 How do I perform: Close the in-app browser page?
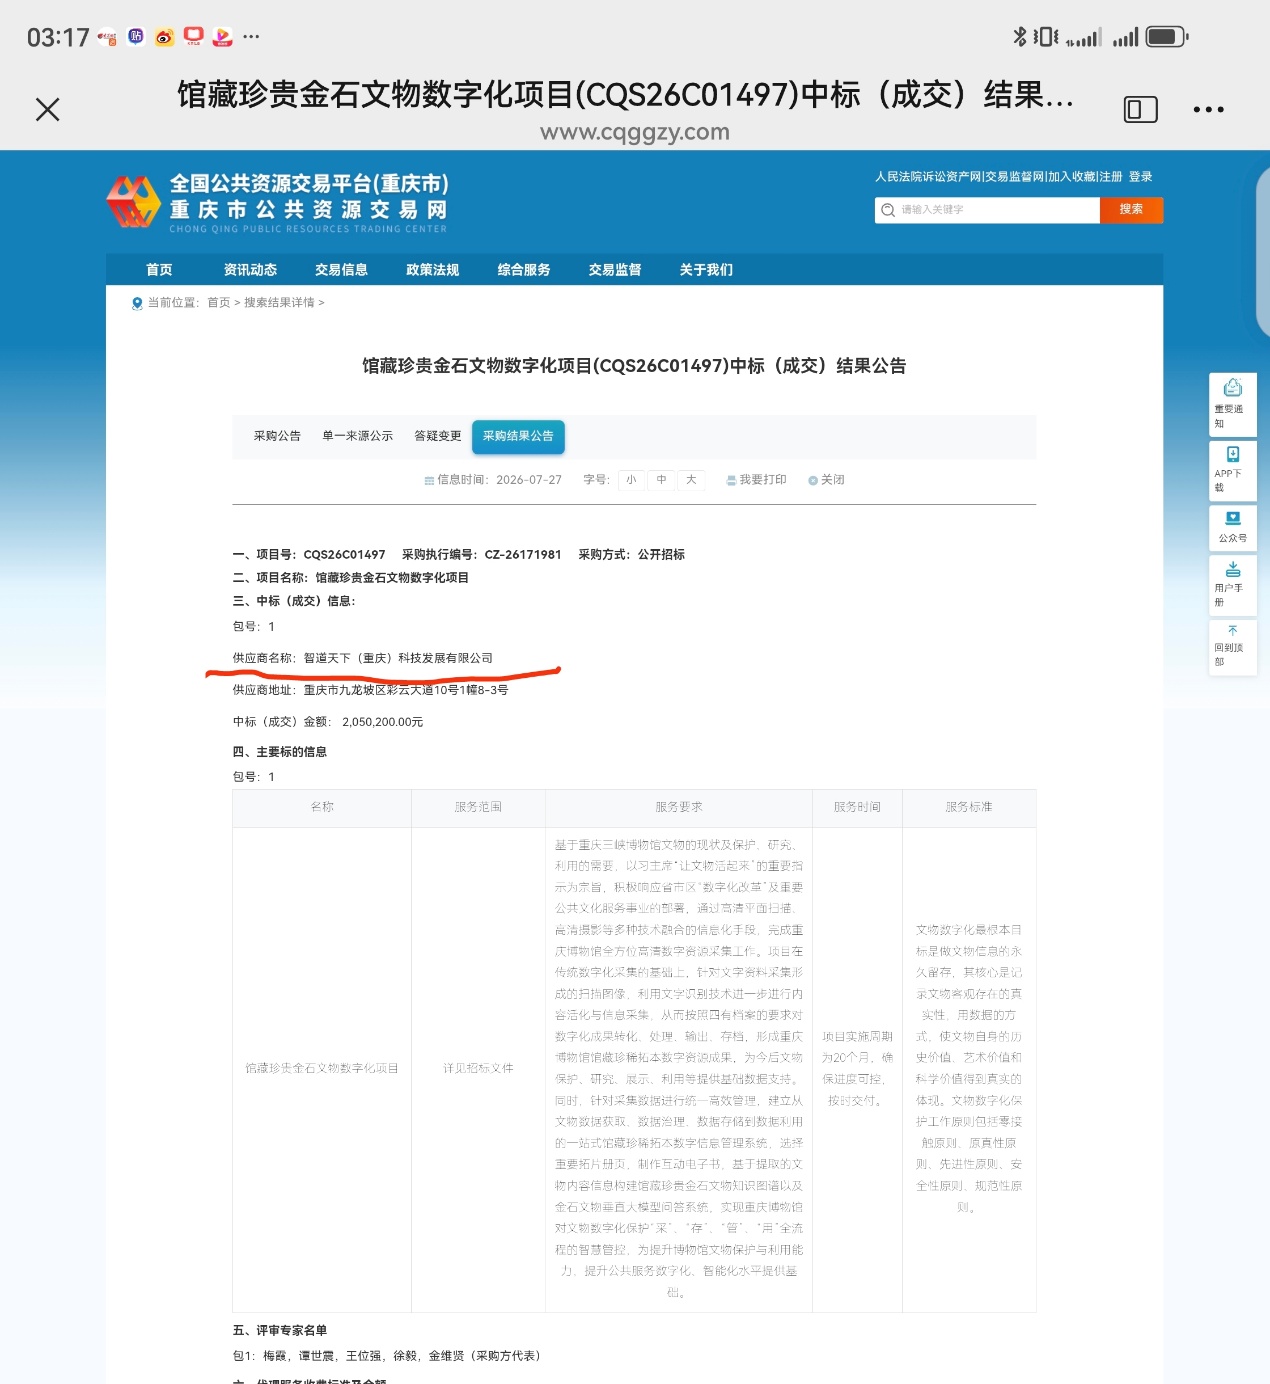click(48, 109)
